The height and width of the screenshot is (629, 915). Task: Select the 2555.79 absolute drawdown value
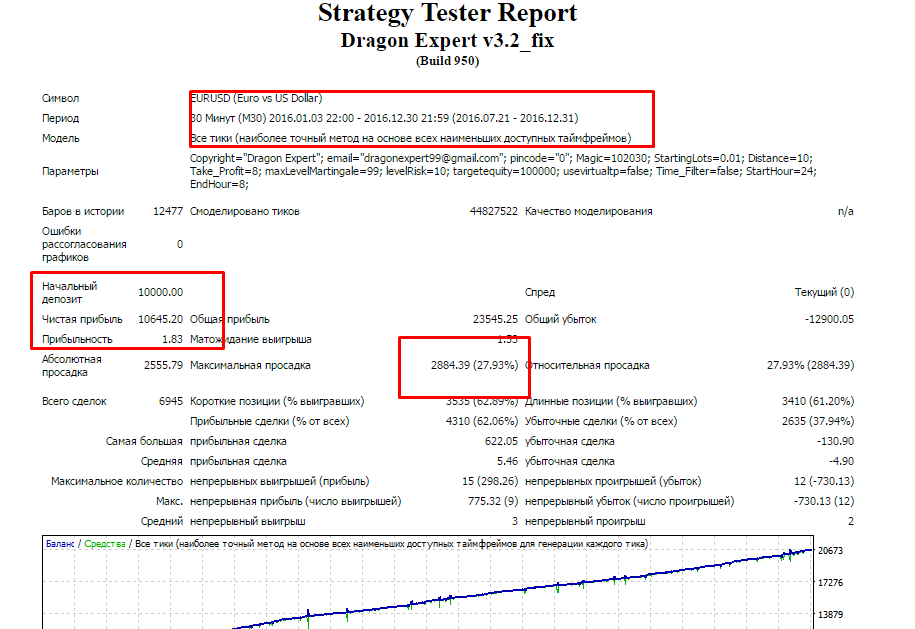(x=163, y=365)
